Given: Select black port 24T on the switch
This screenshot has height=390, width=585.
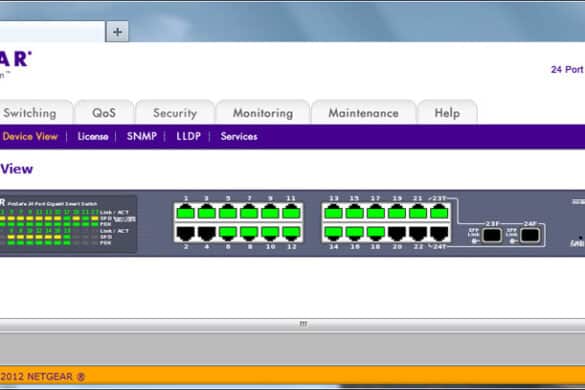Looking at the screenshot, I should coord(439,233).
